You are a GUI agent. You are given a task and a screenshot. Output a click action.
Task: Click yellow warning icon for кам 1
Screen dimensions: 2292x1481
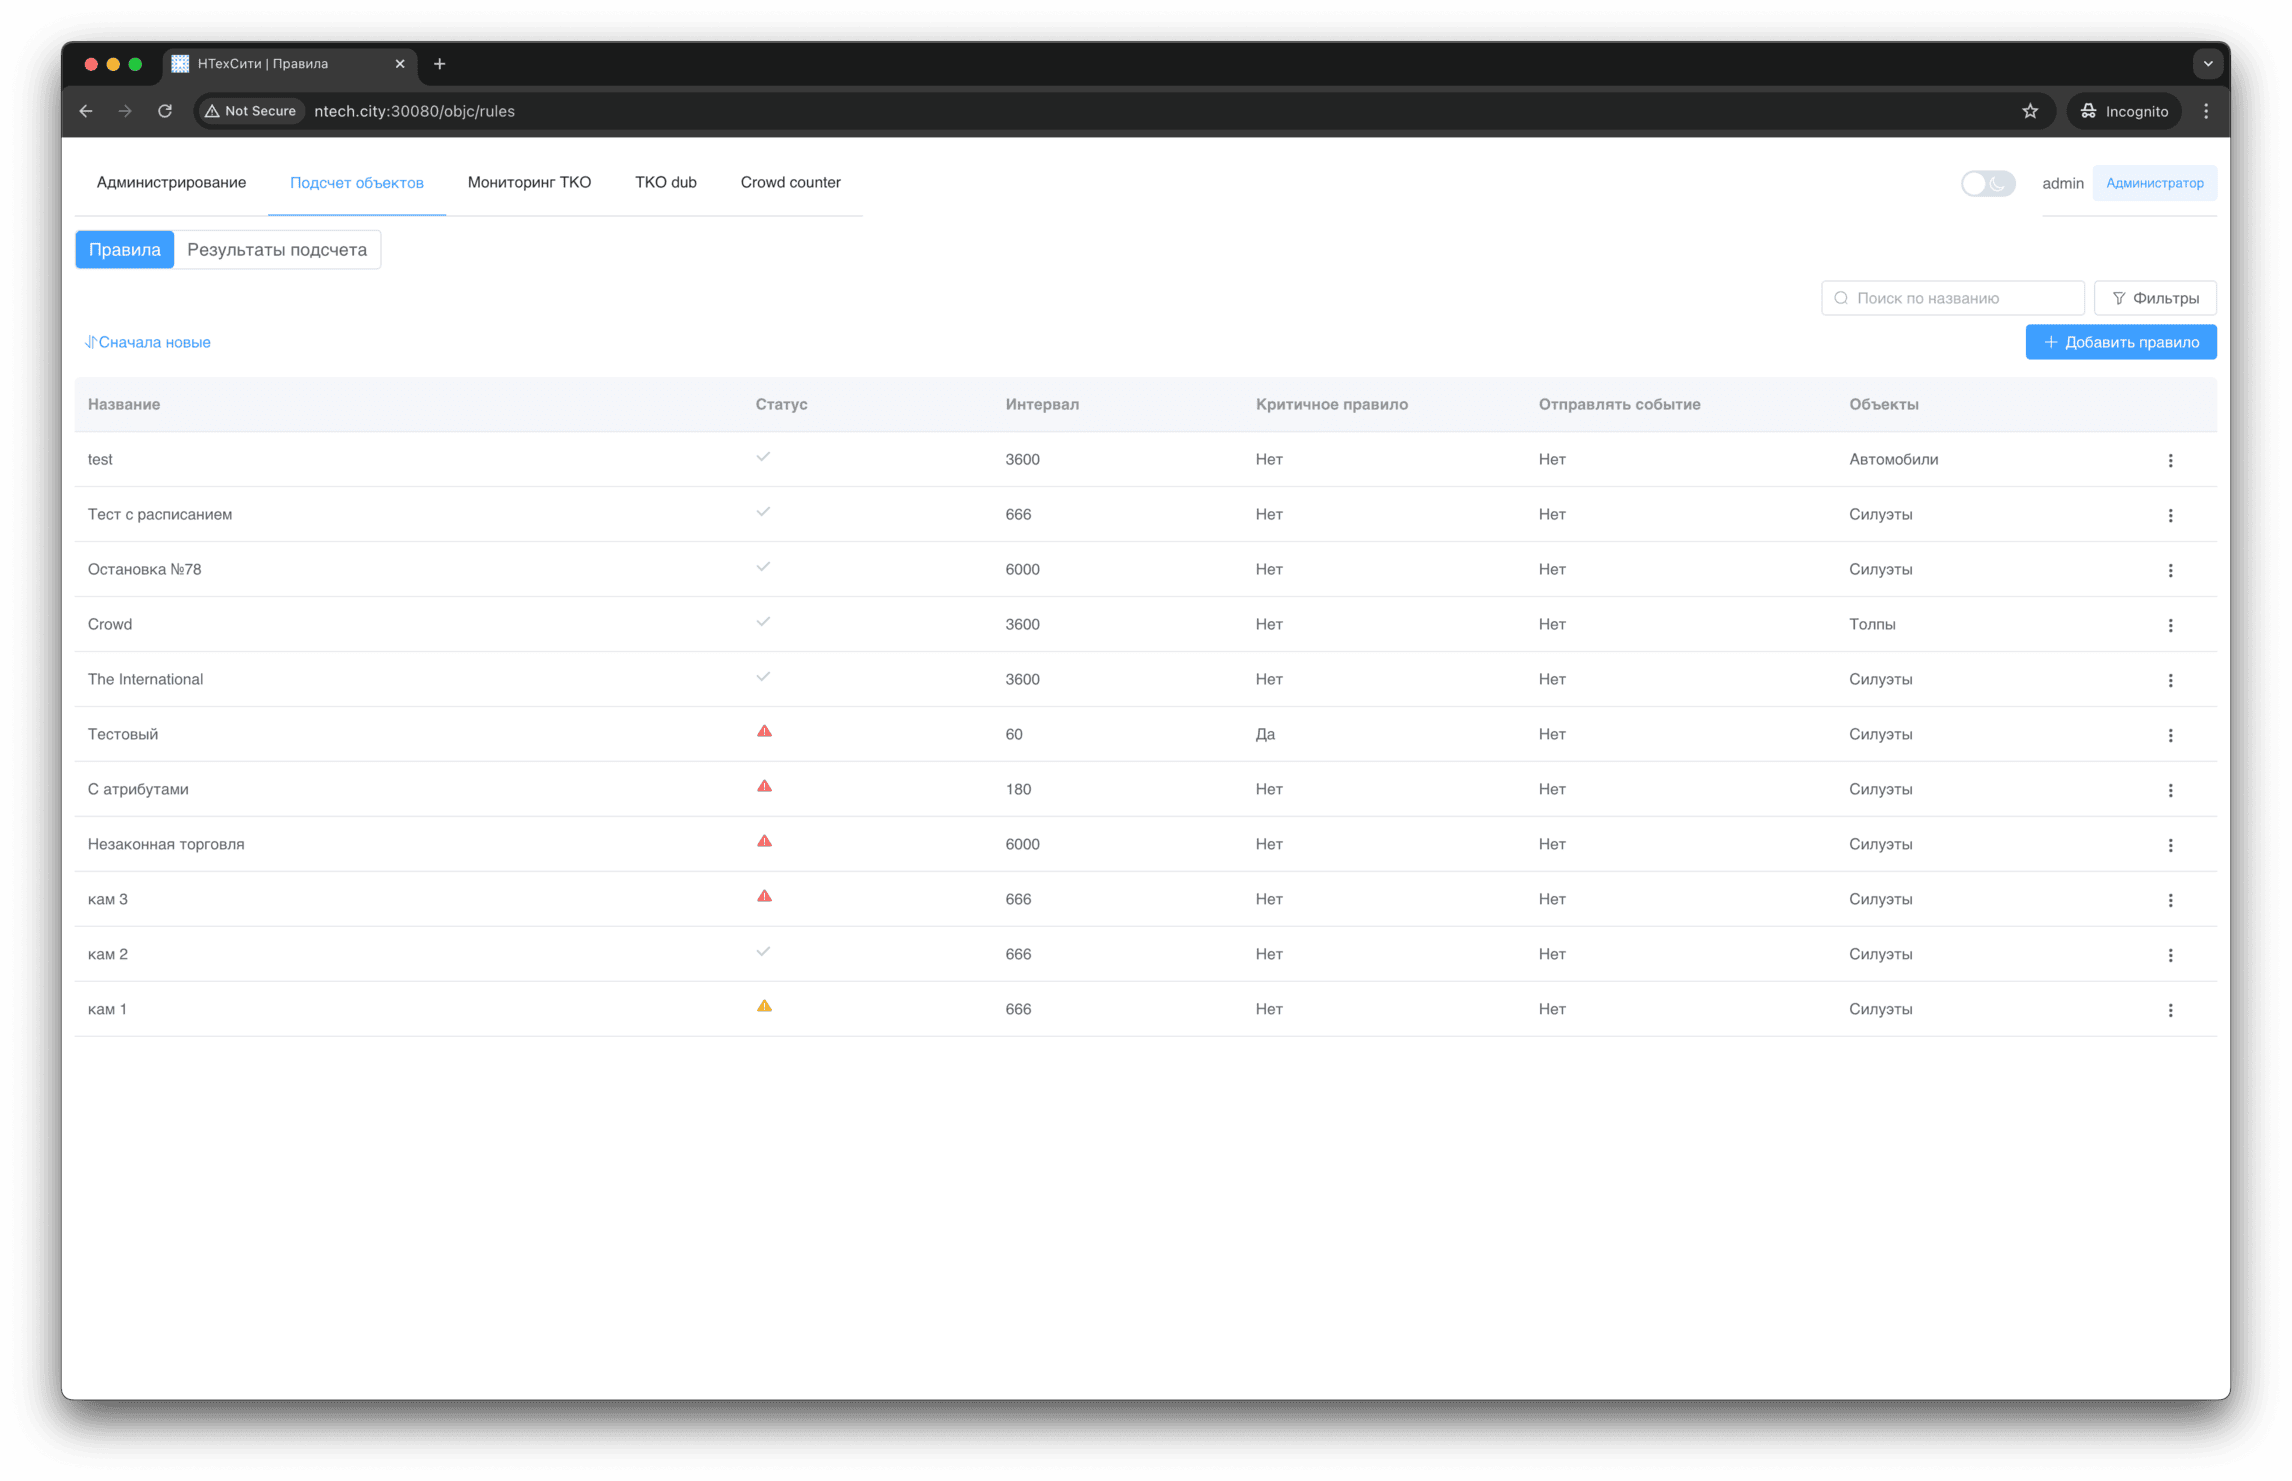point(764,1007)
